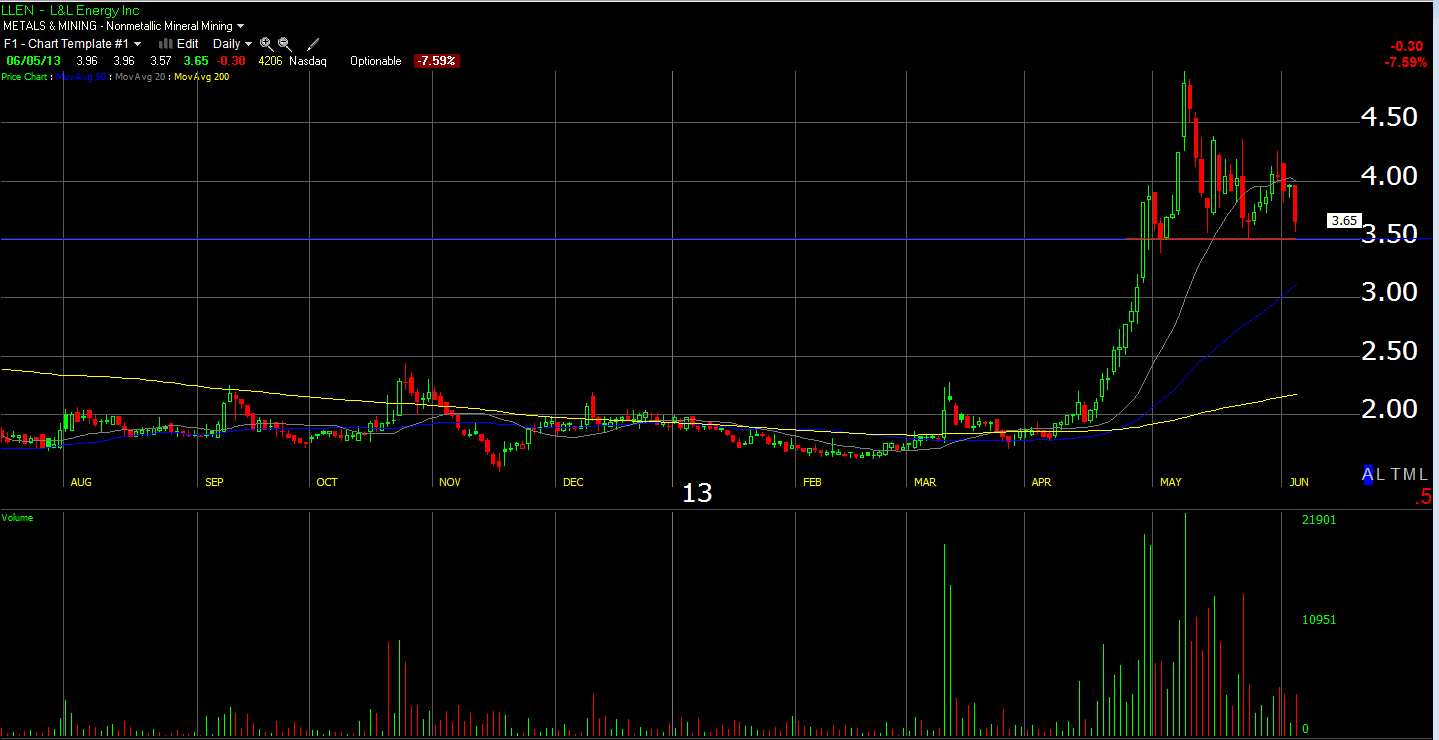This screenshot has width=1439, height=740.
Task: Toggle the T scaling button
Action: 1396,475
